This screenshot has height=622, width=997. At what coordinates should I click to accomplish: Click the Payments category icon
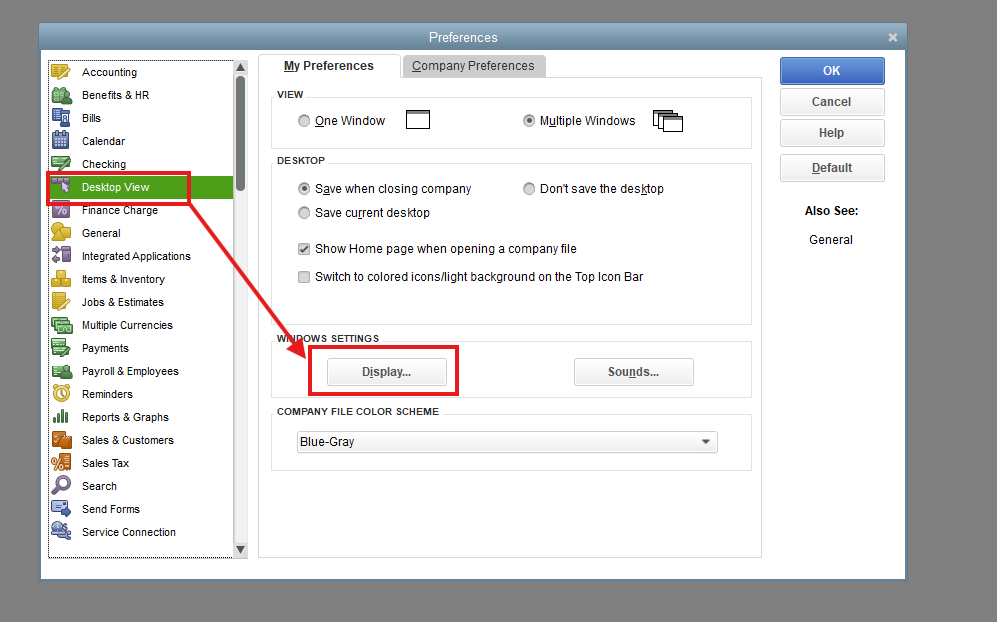tap(61, 348)
